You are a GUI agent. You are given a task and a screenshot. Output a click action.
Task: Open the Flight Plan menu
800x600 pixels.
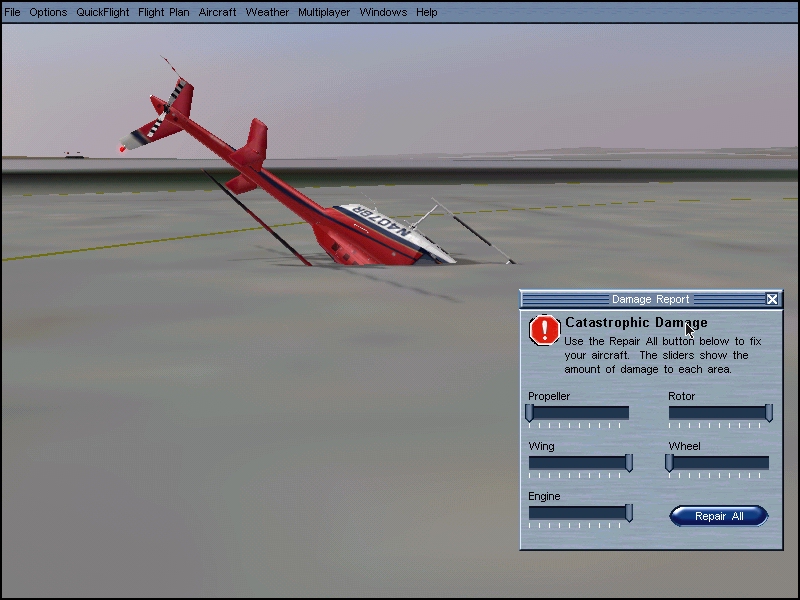(x=163, y=12)
